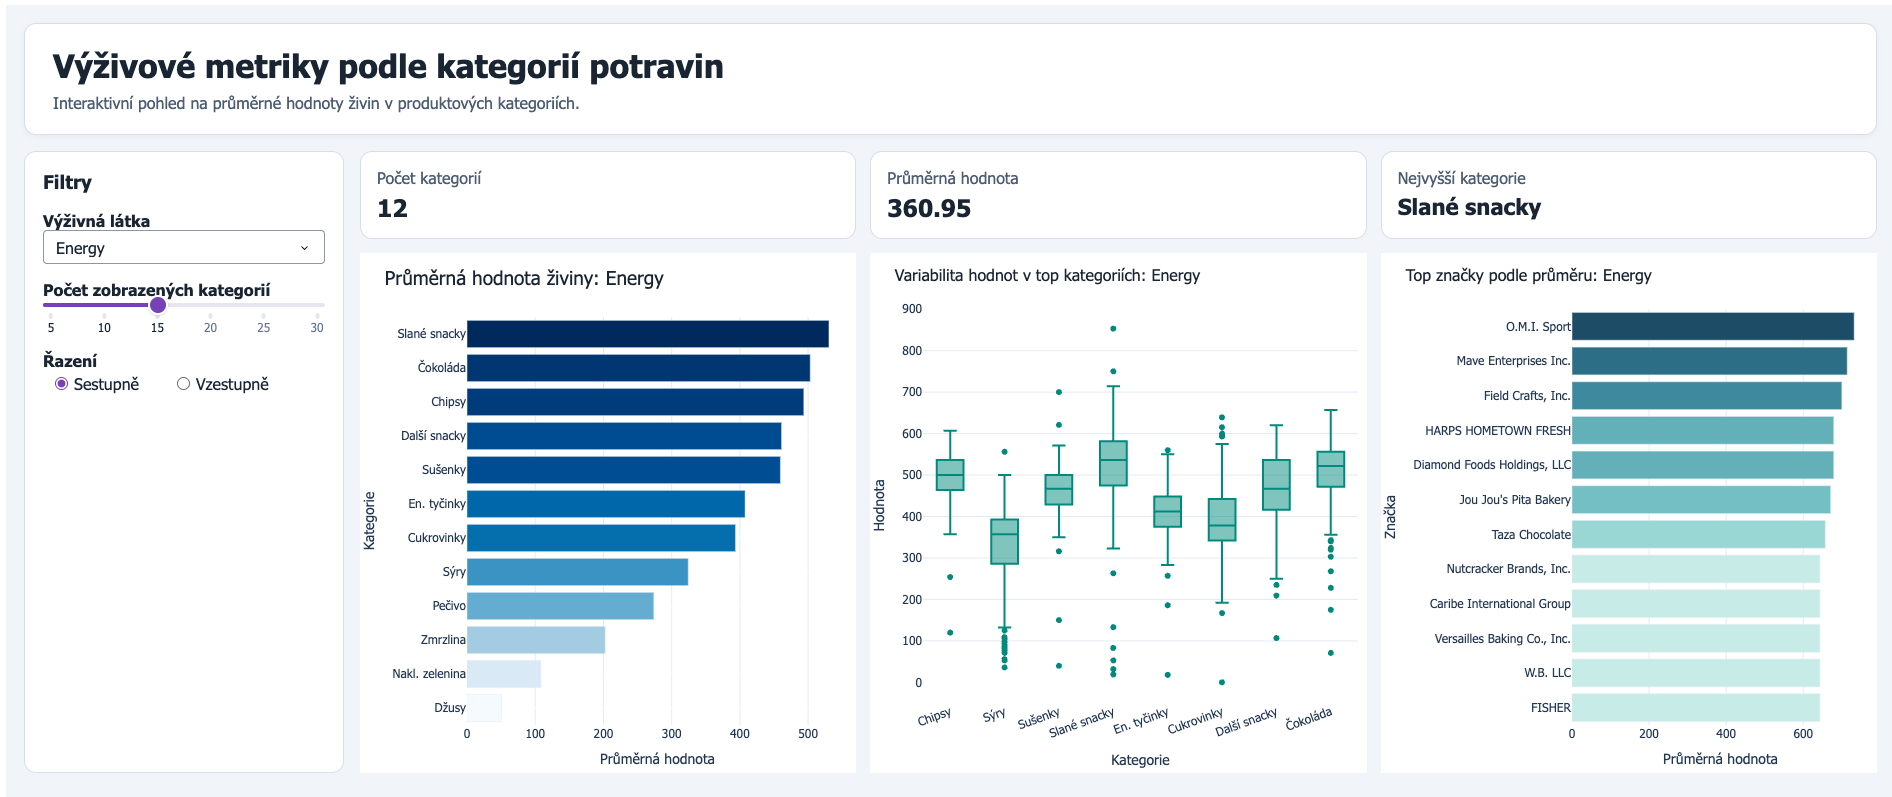This screenshot has height=797, width=1892.
Task: Click the Zmrzlina bar
Action: tap(535, 640)
